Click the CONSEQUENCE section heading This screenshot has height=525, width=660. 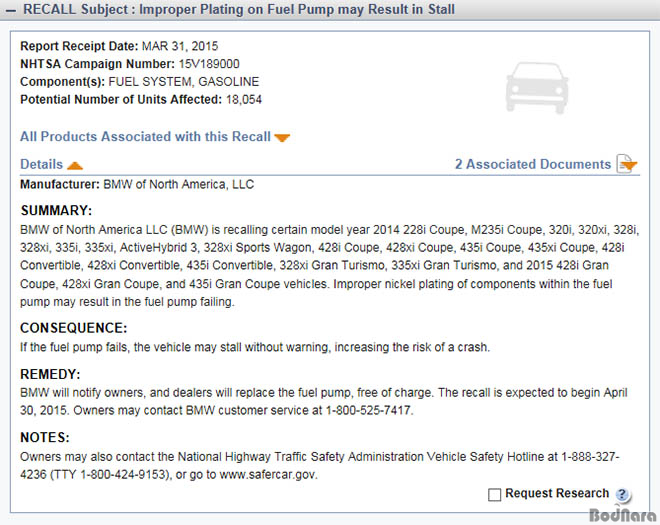point(74,328)
